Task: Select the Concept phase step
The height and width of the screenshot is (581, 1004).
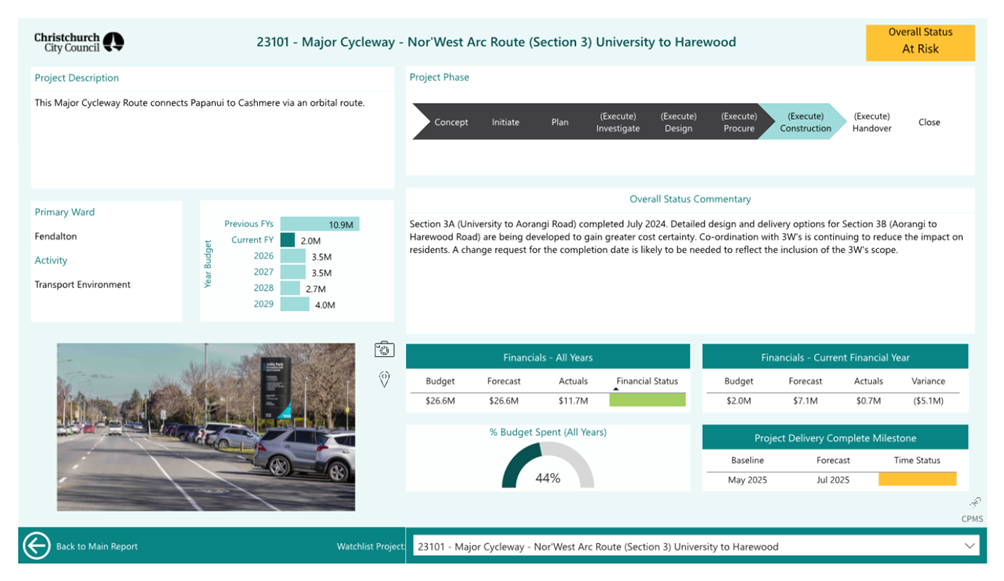Action: tap(451, 122)
